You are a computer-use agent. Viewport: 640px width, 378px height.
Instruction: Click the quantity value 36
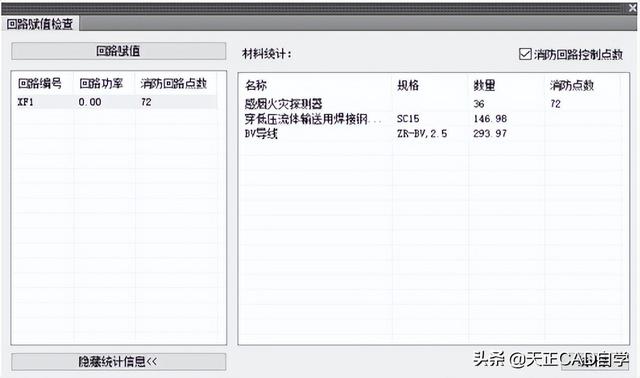(x=479, y=104)
